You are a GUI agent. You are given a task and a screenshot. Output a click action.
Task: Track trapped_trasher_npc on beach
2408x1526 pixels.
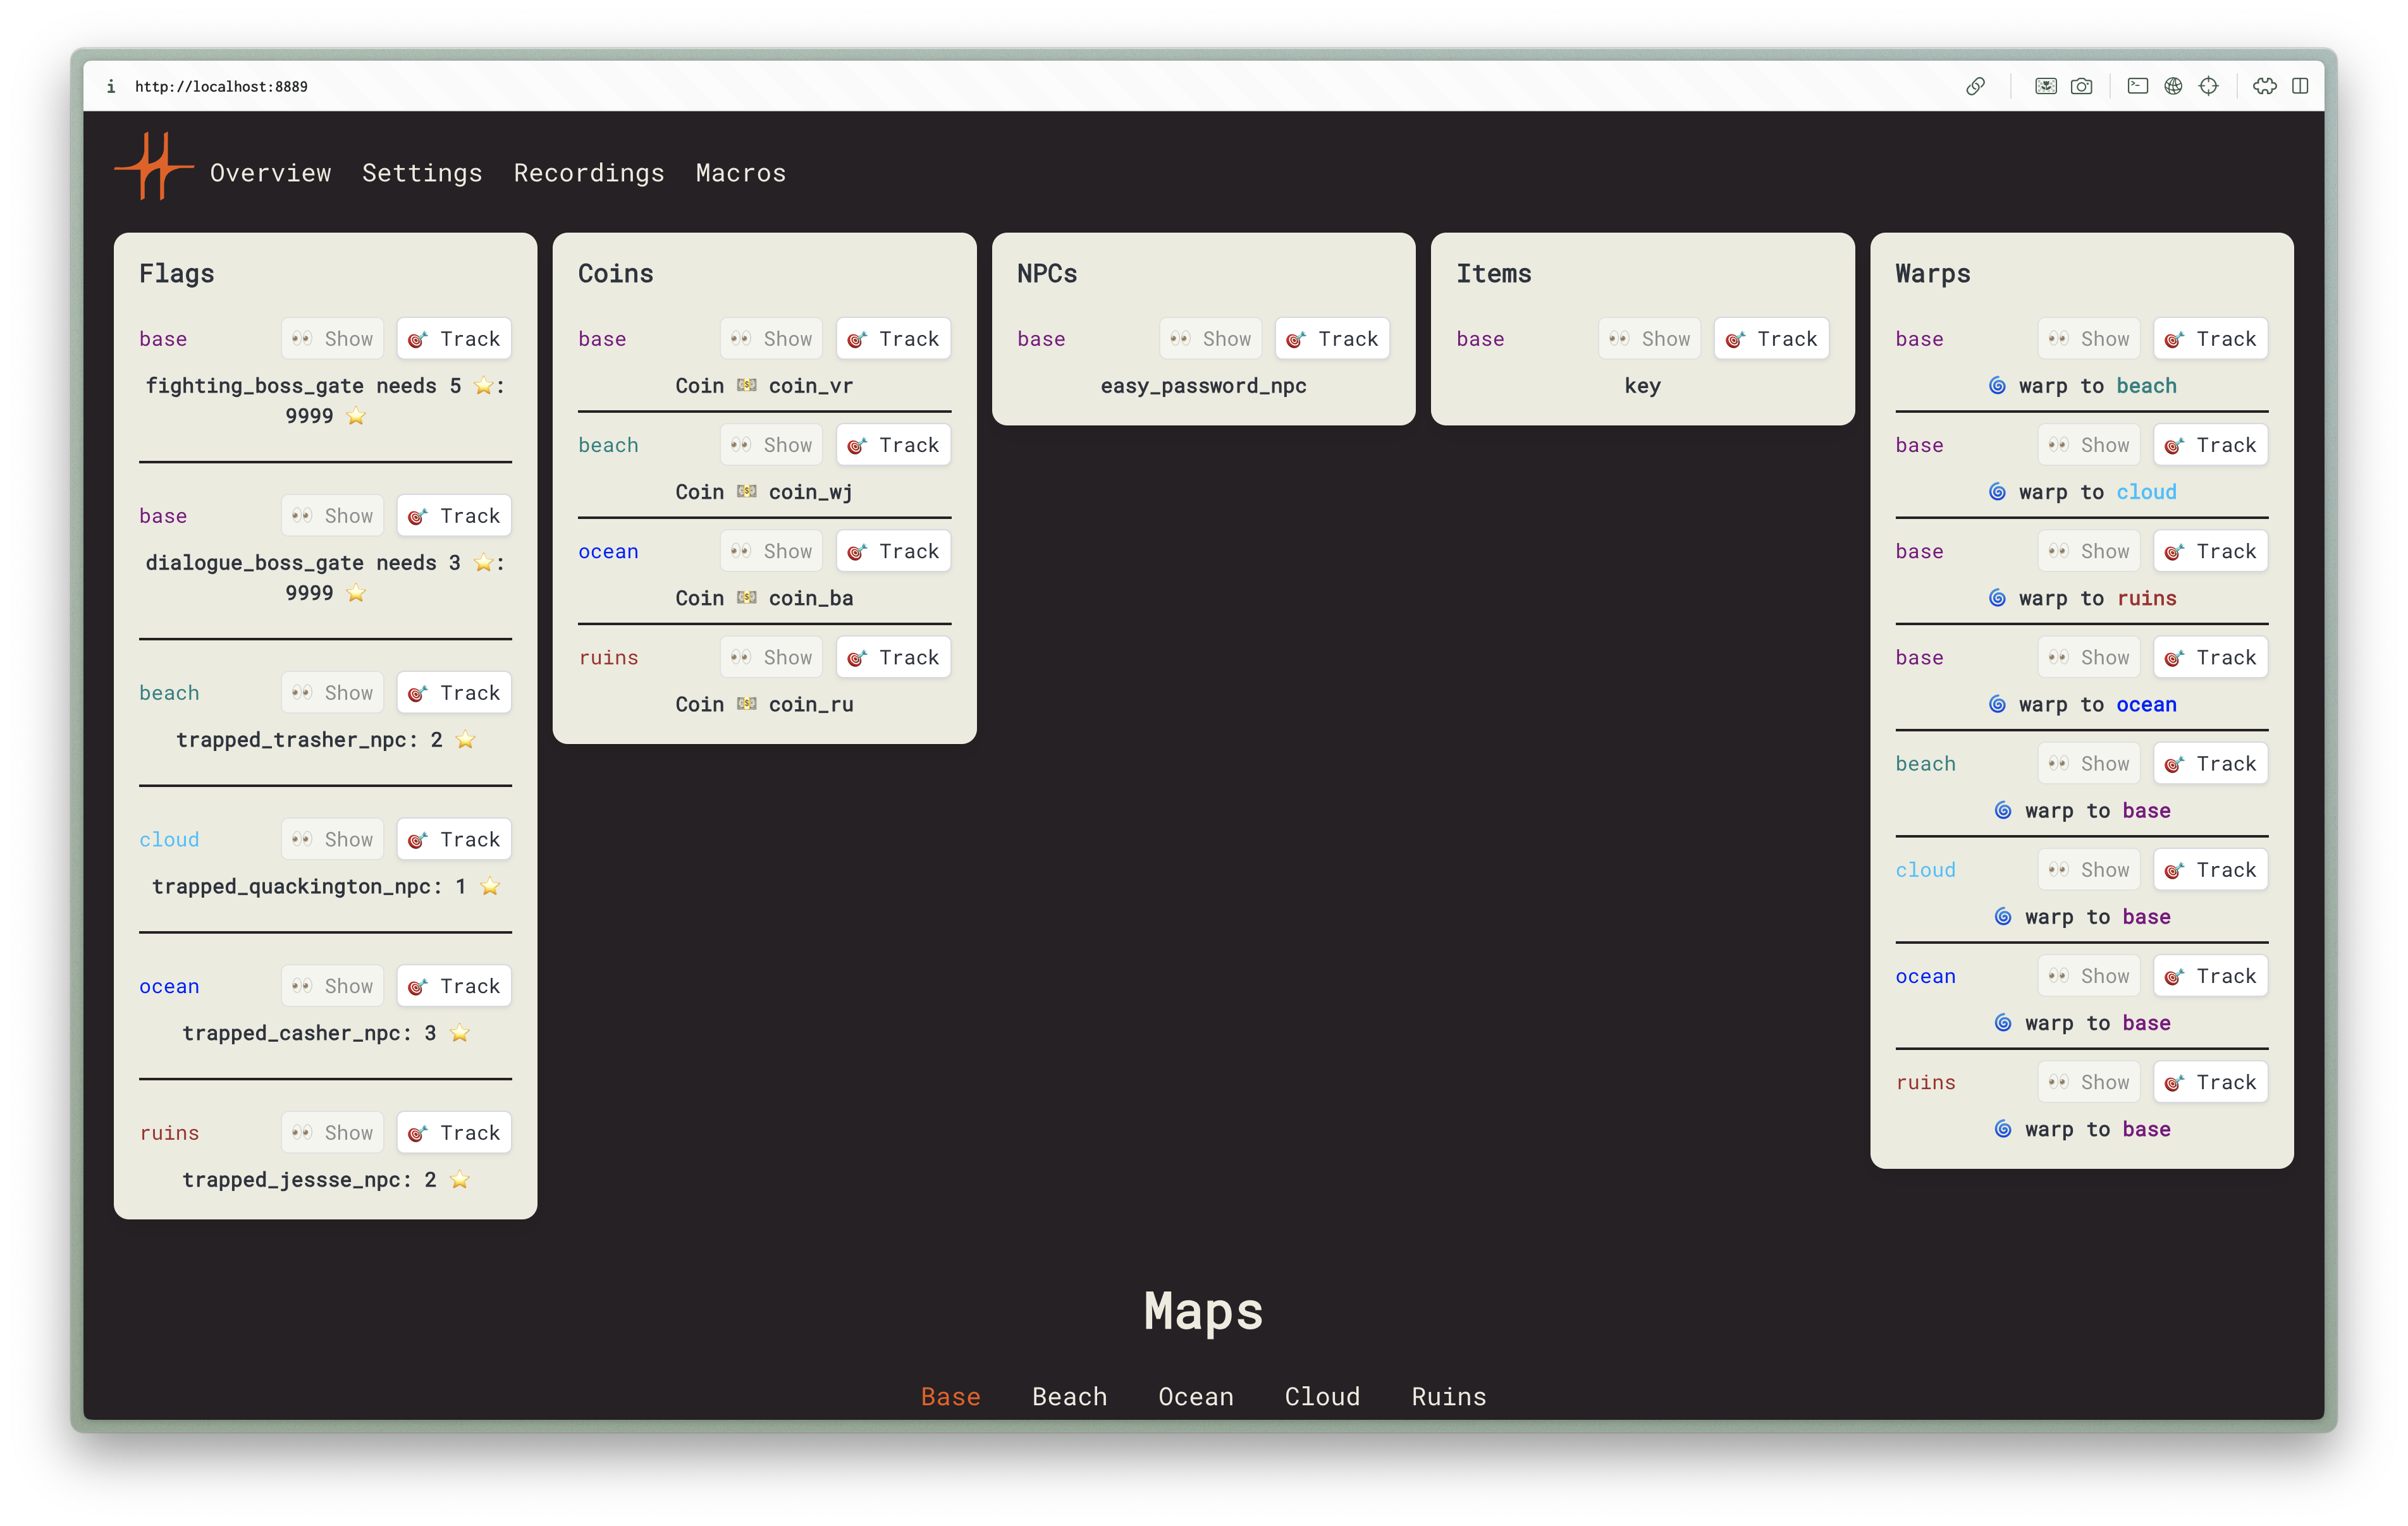tap(454, 693)
